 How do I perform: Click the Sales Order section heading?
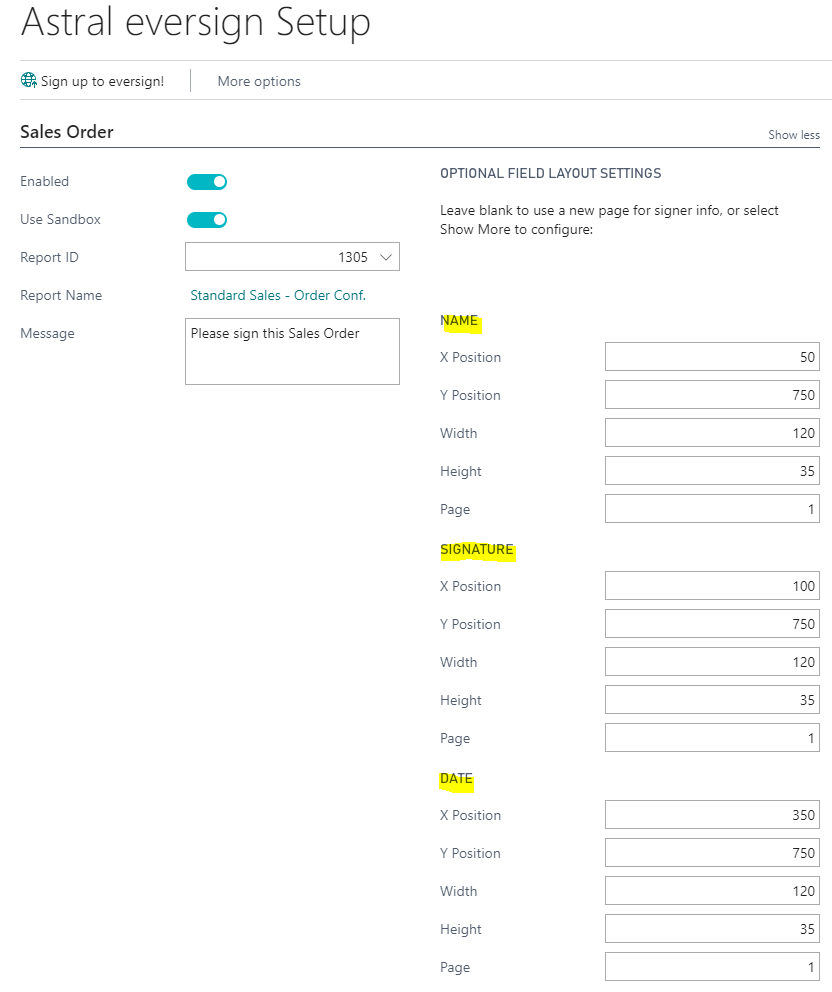tap(67, 132)
